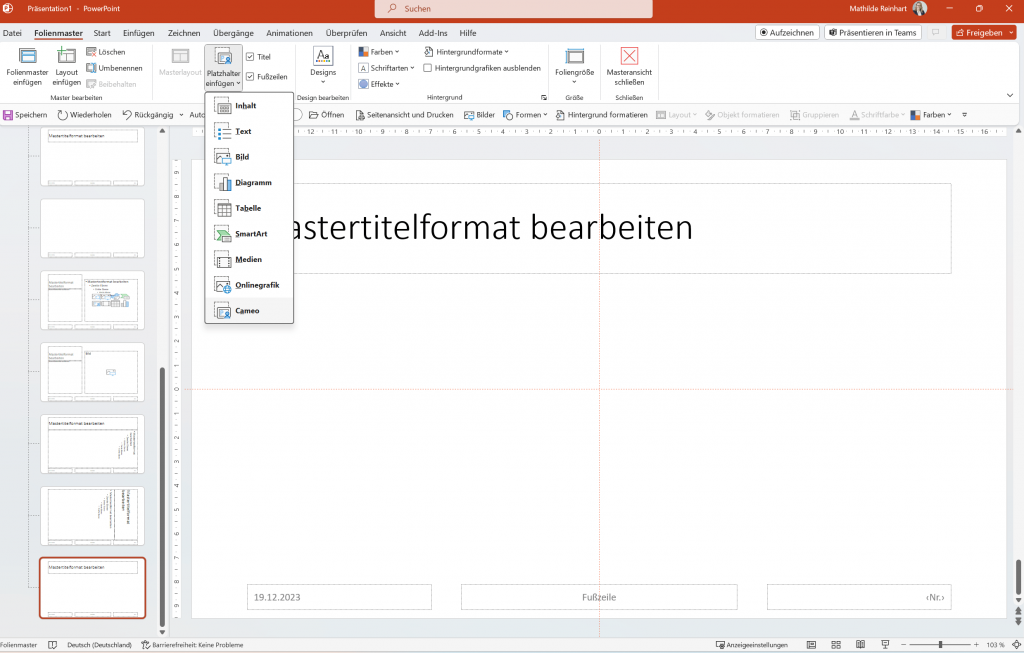Click Mathilde Reinhart account name
1024x653 pixels.
(878, 8)
